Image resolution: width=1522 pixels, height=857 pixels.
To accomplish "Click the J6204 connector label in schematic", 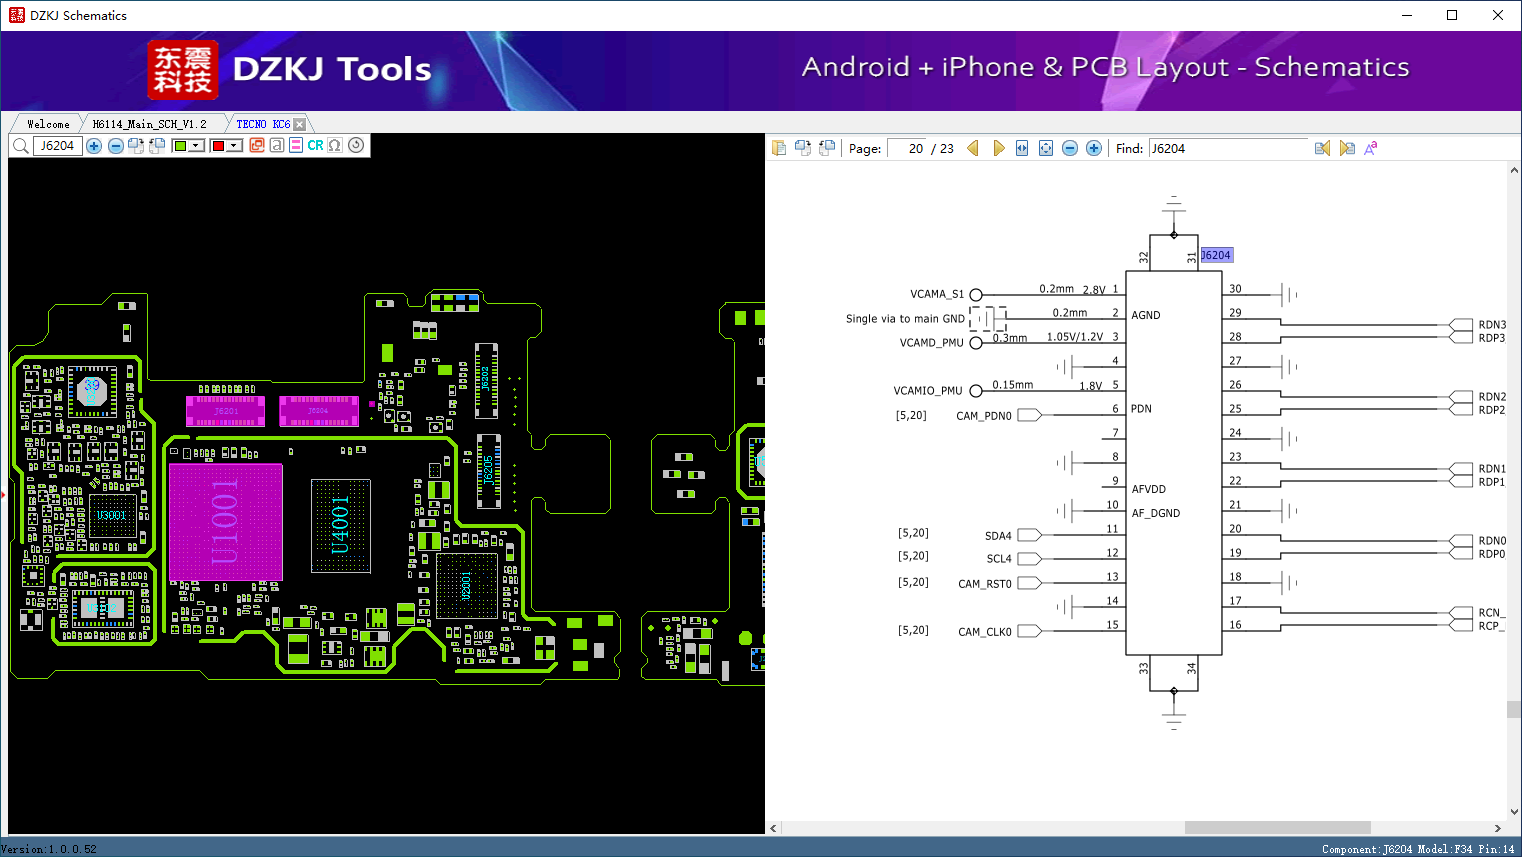I will pyautogui.click(x=1216, y=255).
